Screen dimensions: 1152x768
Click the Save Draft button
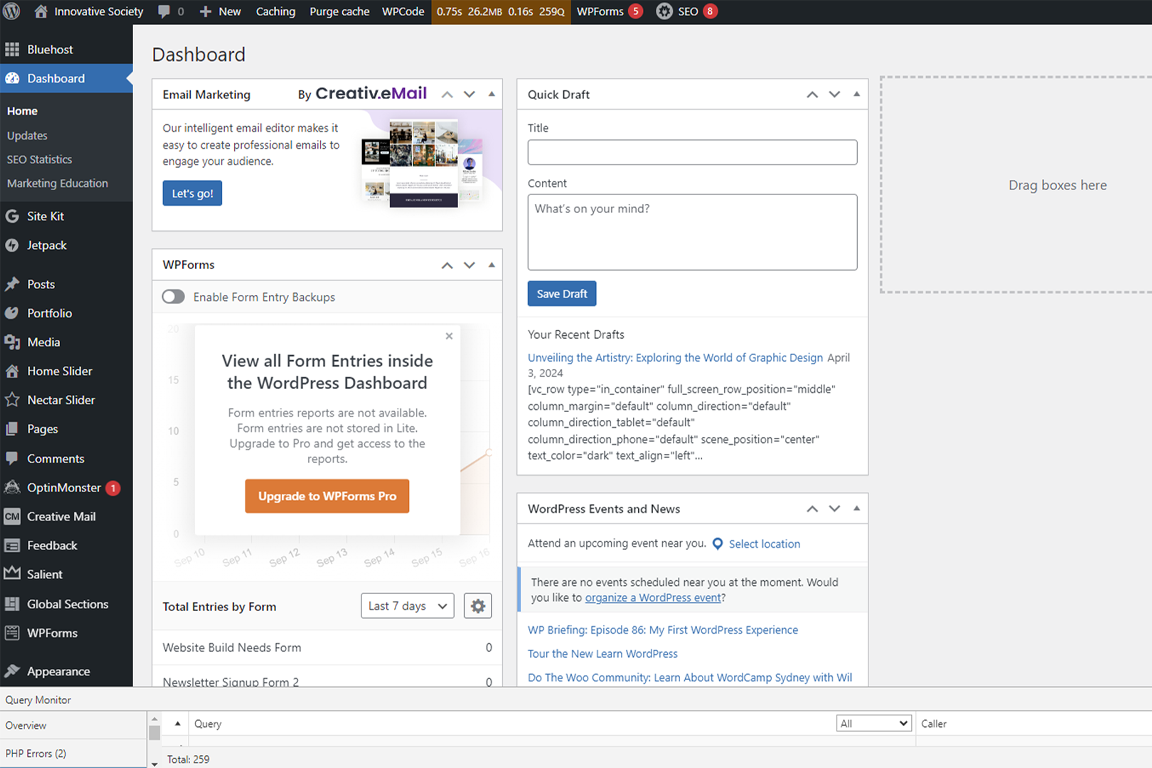[x=562, y=294]
